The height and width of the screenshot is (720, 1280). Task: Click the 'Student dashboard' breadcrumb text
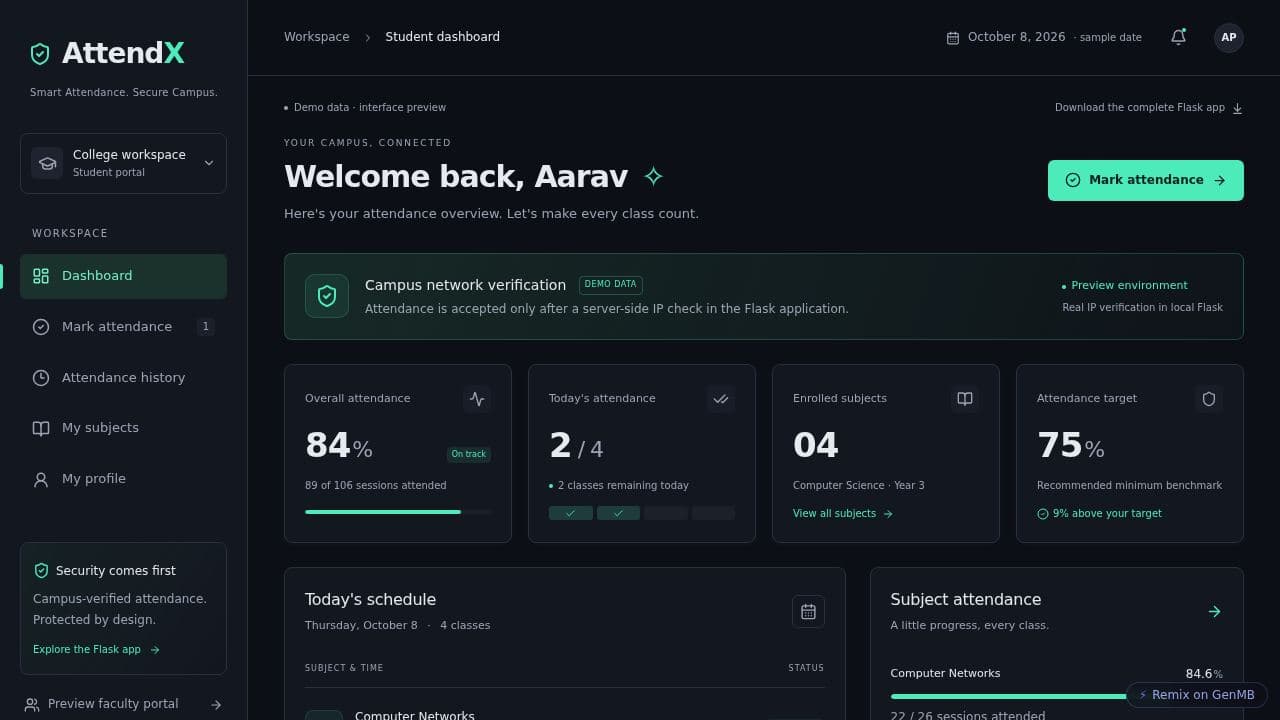click(443, 37)
